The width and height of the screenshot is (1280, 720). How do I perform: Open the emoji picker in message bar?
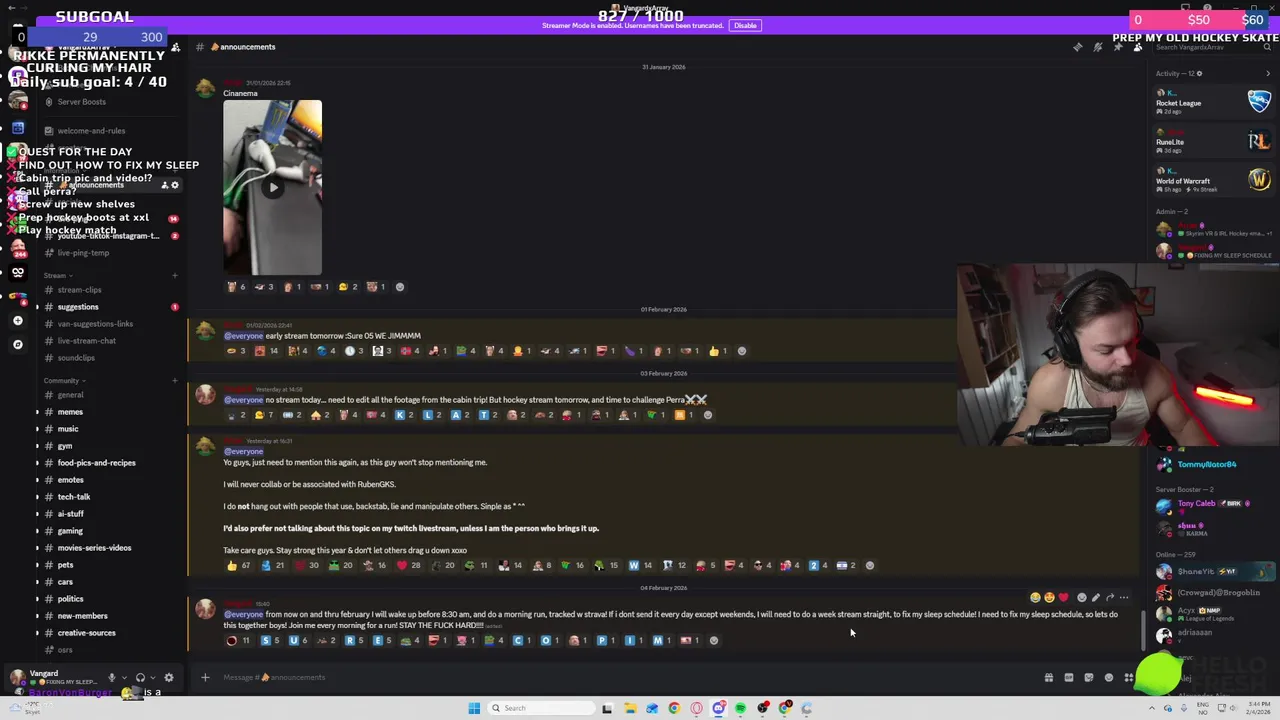(1109, 677)
